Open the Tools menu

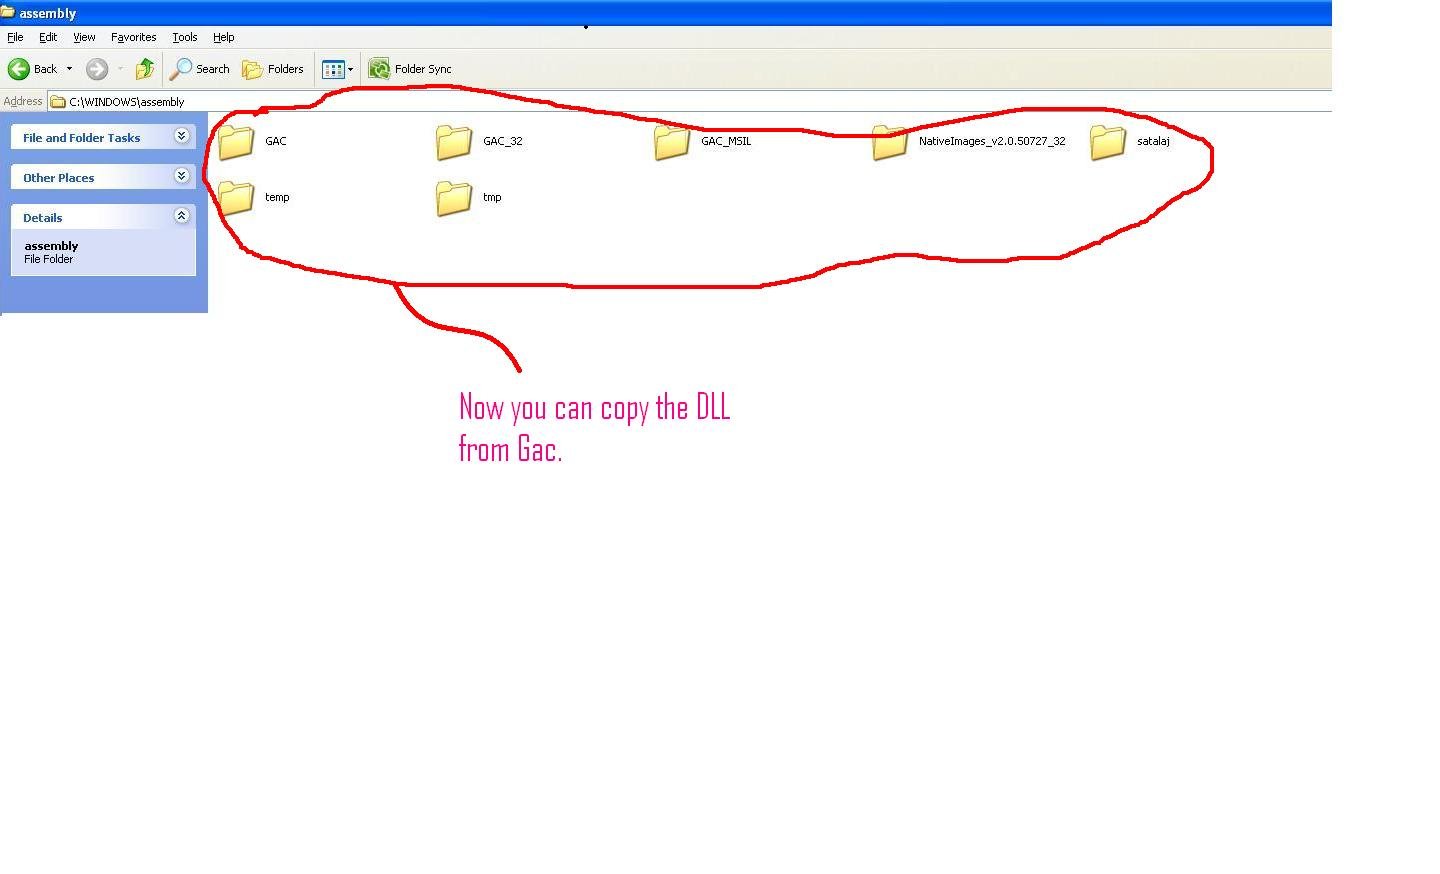coord(185,37)
